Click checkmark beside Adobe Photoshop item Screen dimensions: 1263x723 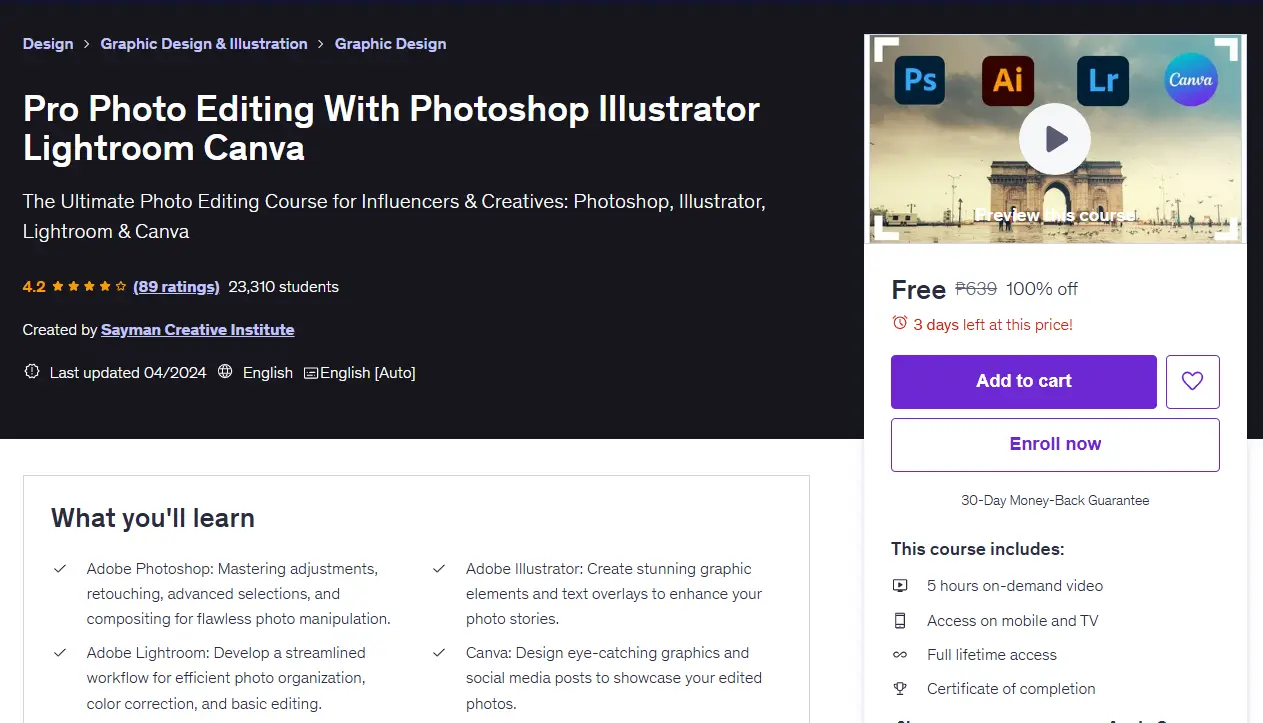(60, 568)
